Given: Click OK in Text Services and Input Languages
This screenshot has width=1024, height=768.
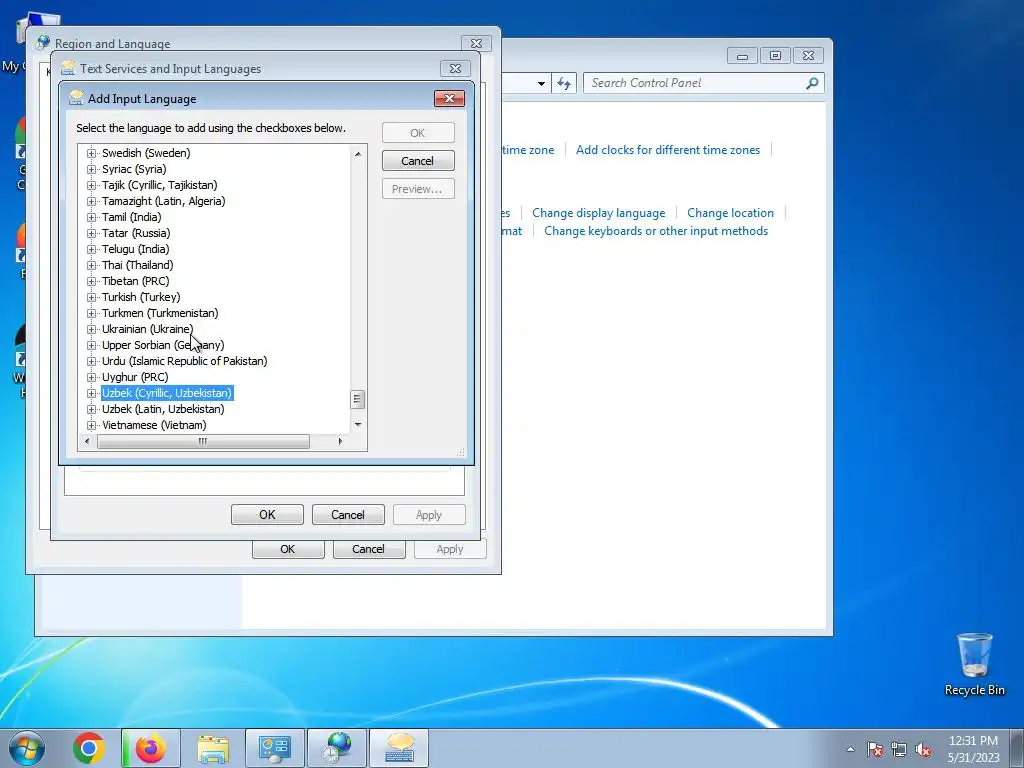Looking at the screenshot, I should tap(267, 515).
